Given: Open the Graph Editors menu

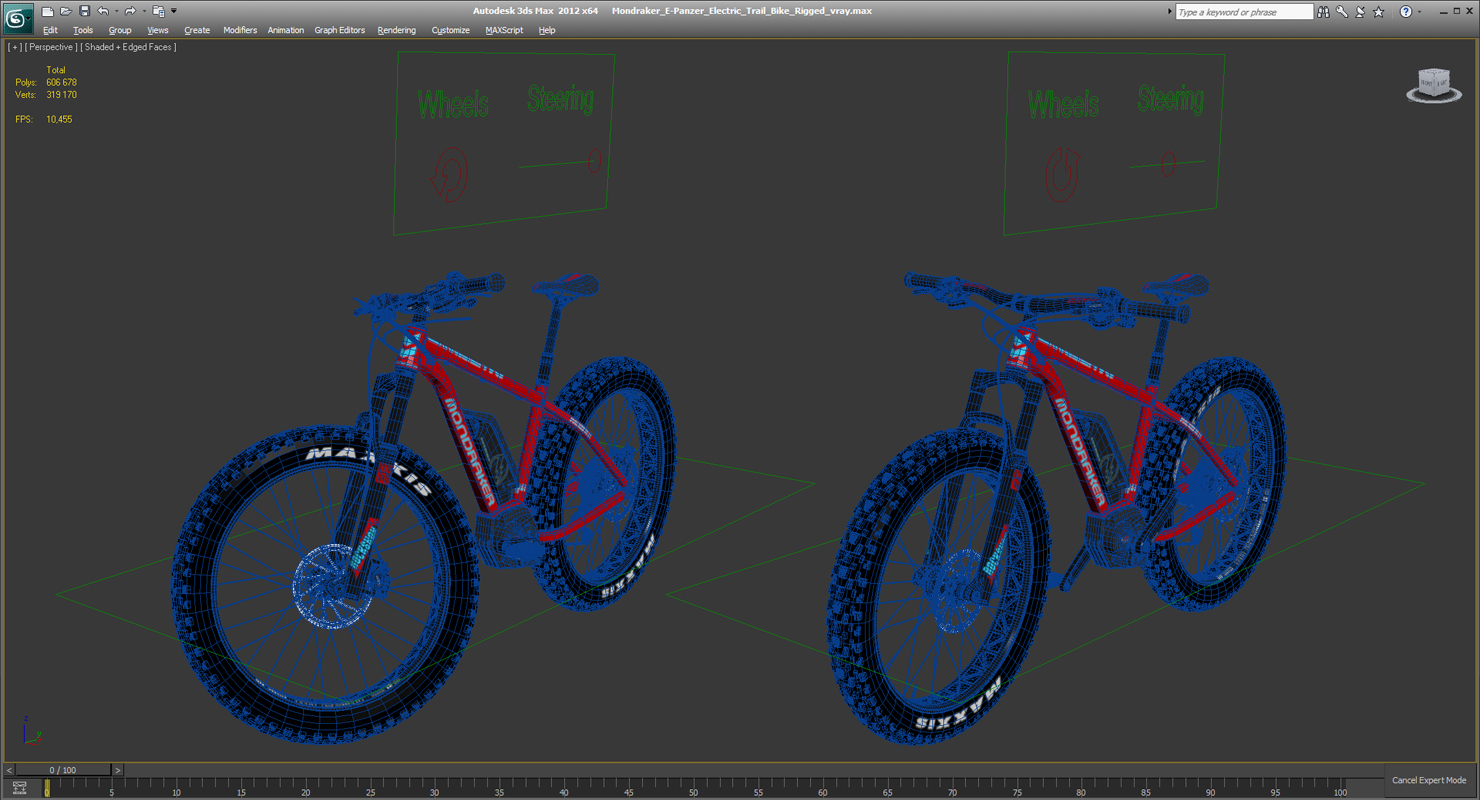Looking at the screenshot, I should click(x=340, y=30).
